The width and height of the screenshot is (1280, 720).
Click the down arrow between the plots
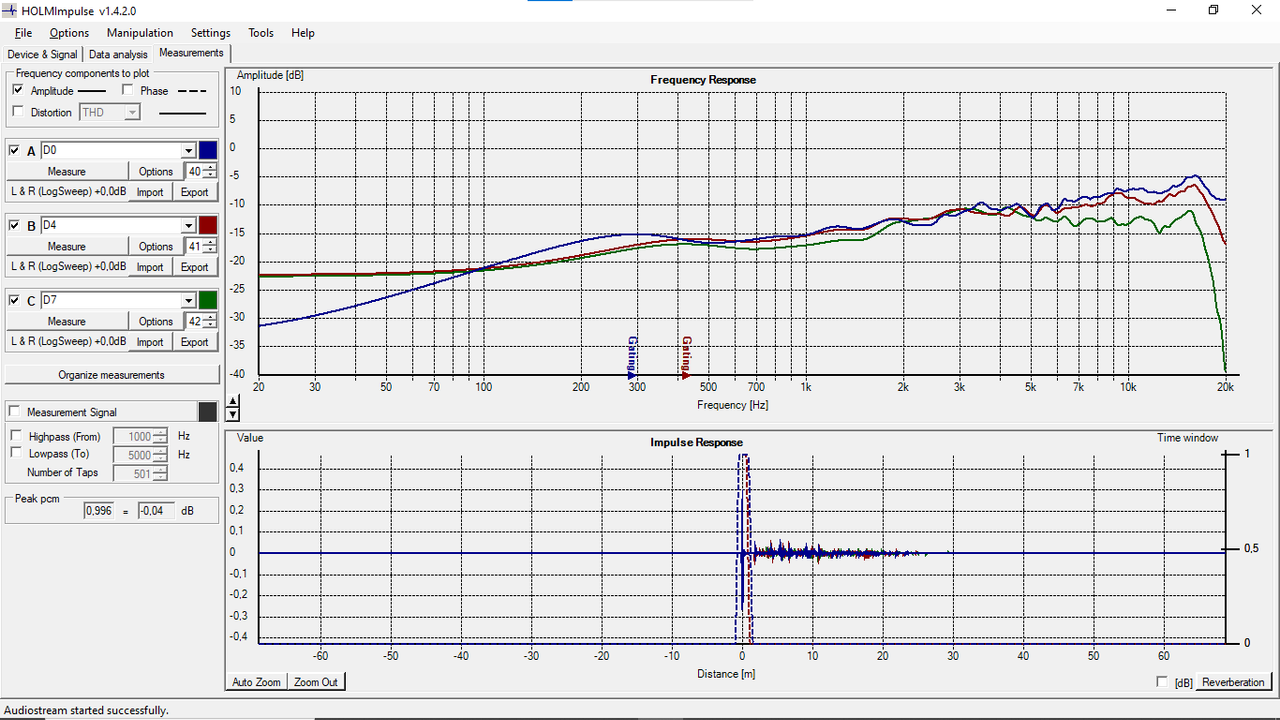pyautogui.click(x=233, y=414)
